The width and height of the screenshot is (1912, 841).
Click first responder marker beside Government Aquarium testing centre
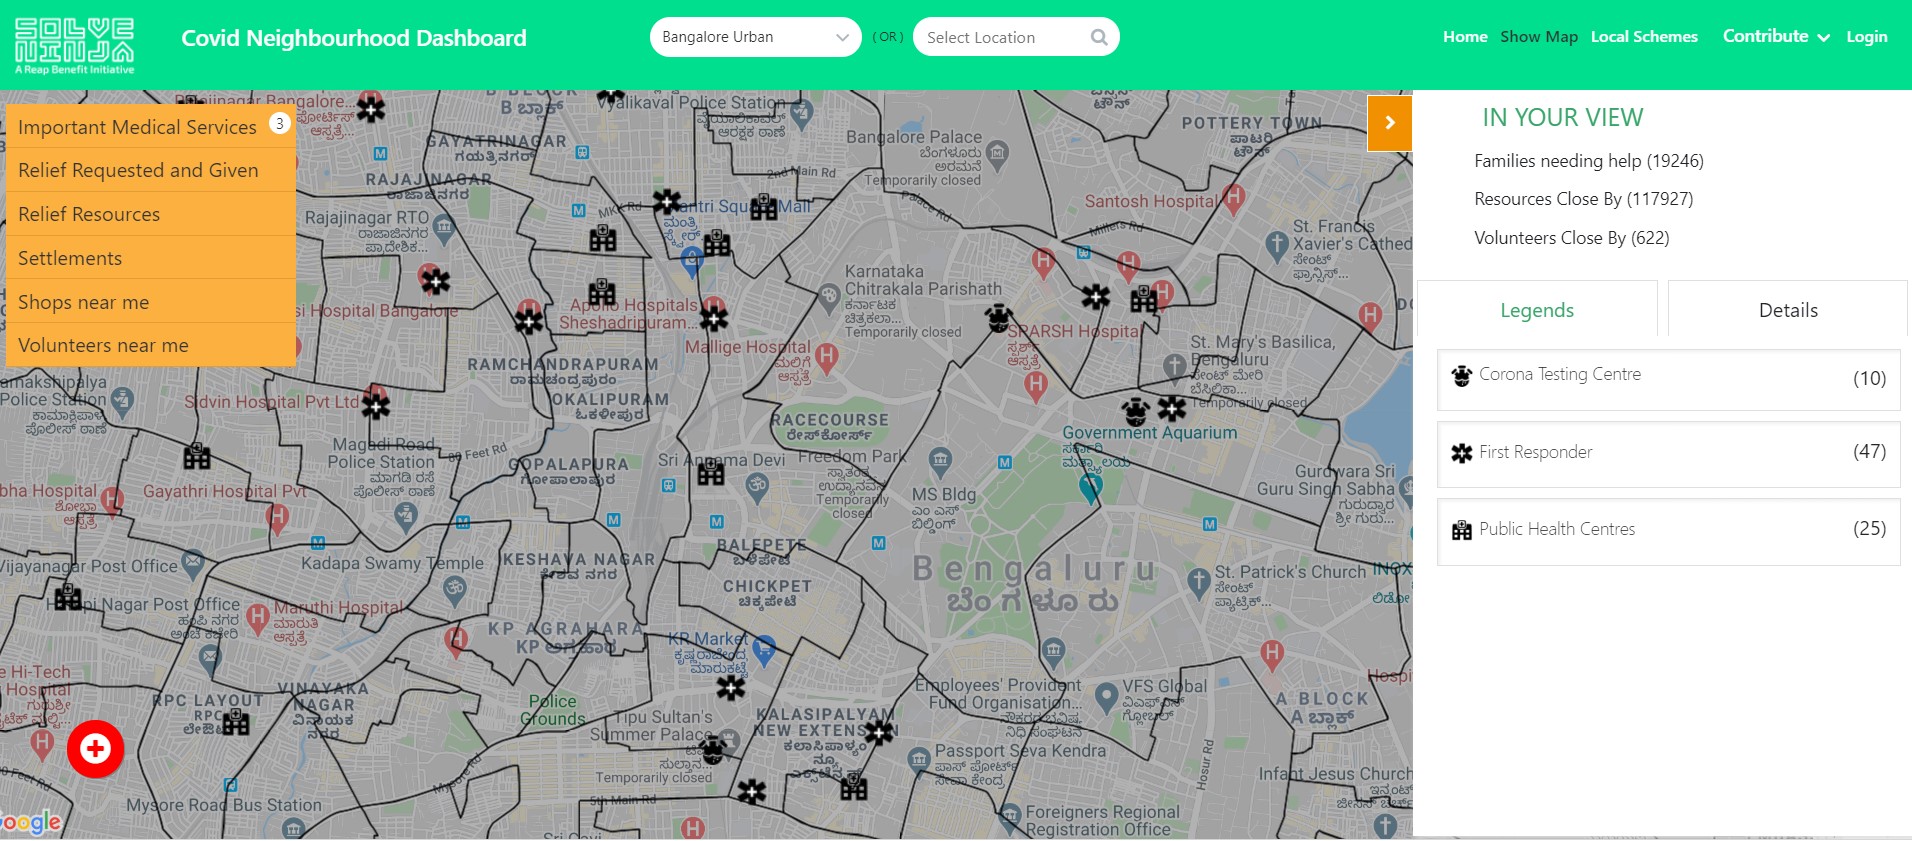[x=1171, y=408]
